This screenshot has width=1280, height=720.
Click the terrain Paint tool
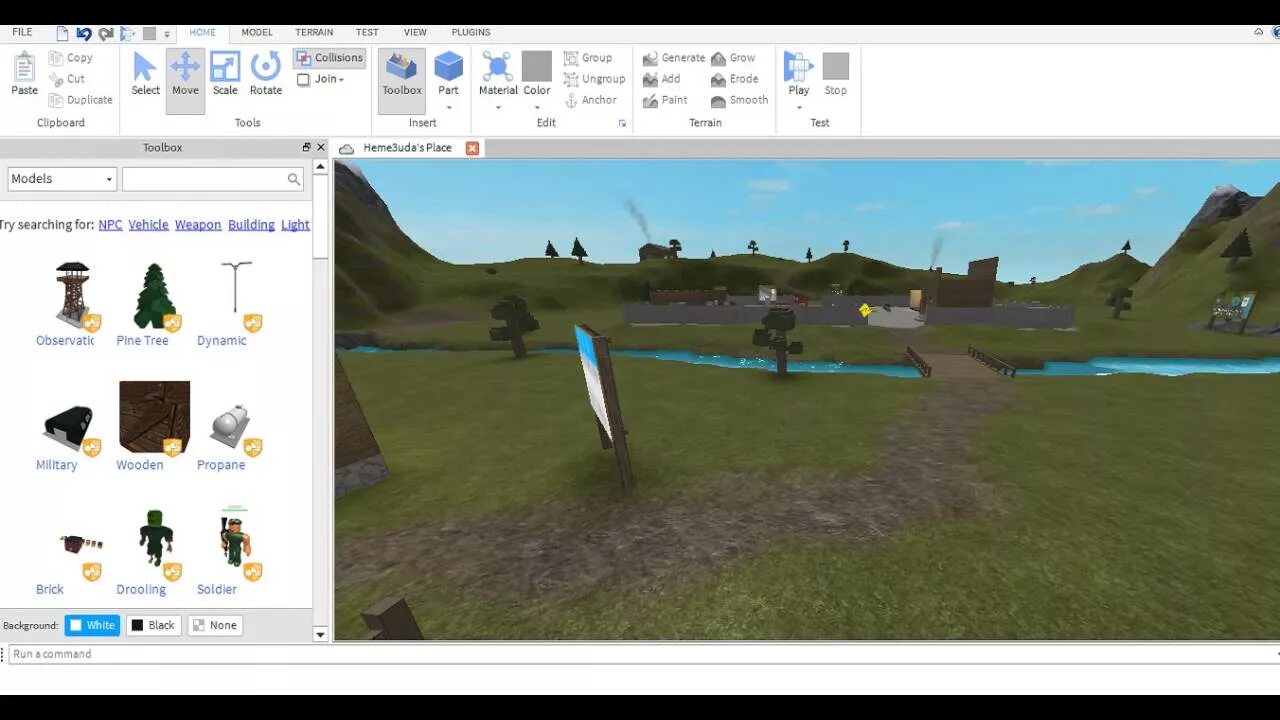(x=665, y=100)
